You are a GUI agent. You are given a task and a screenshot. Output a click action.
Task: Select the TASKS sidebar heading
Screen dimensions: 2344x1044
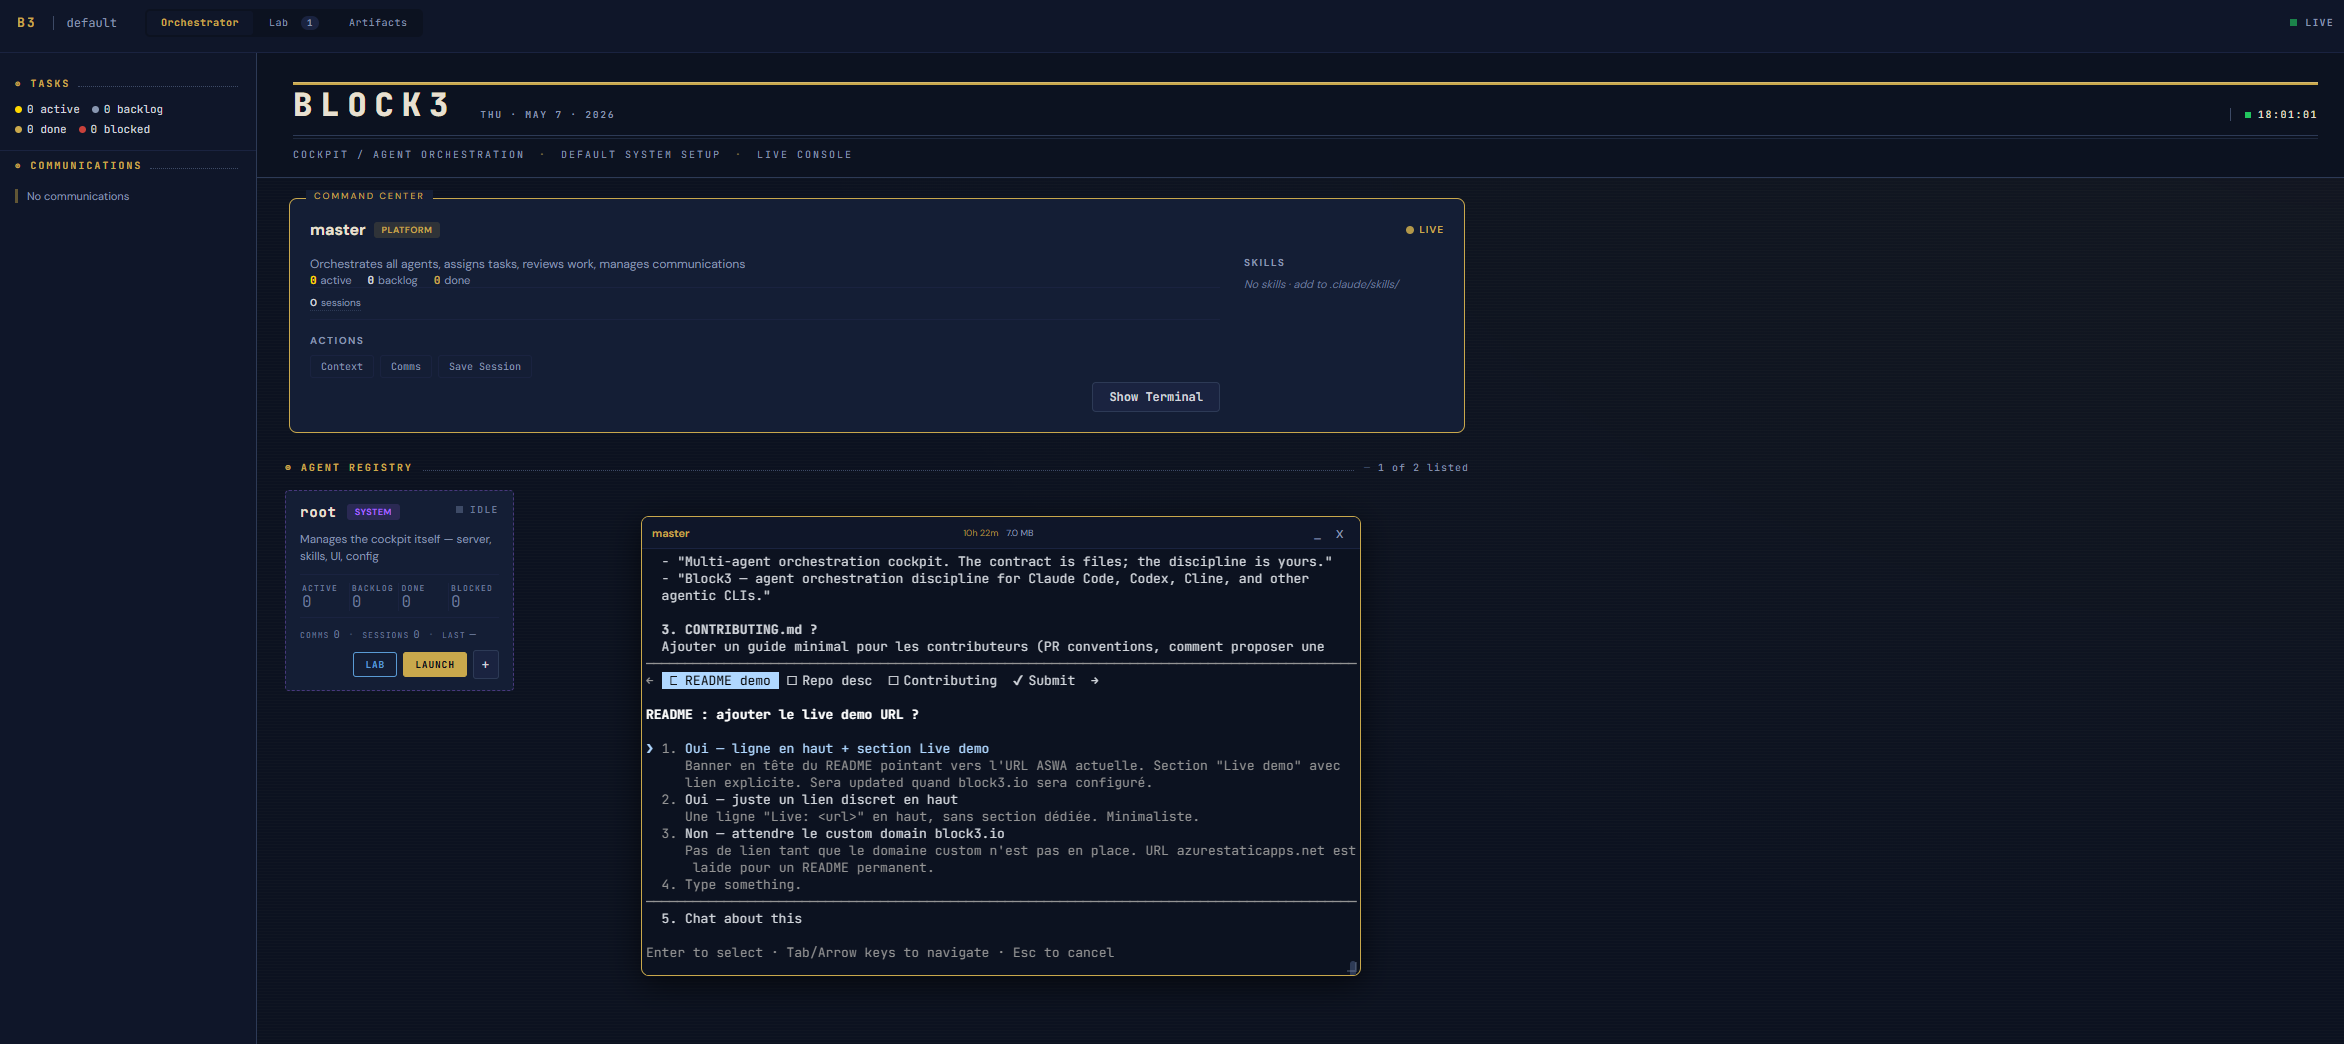point(49,84)
